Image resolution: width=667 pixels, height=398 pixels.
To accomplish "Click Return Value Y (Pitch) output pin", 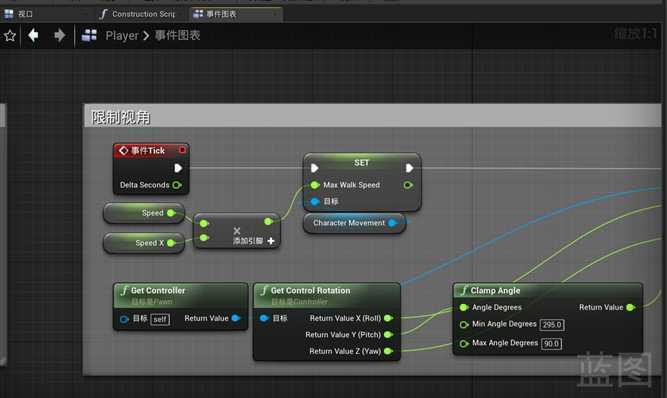I will (x=388, y=335).
